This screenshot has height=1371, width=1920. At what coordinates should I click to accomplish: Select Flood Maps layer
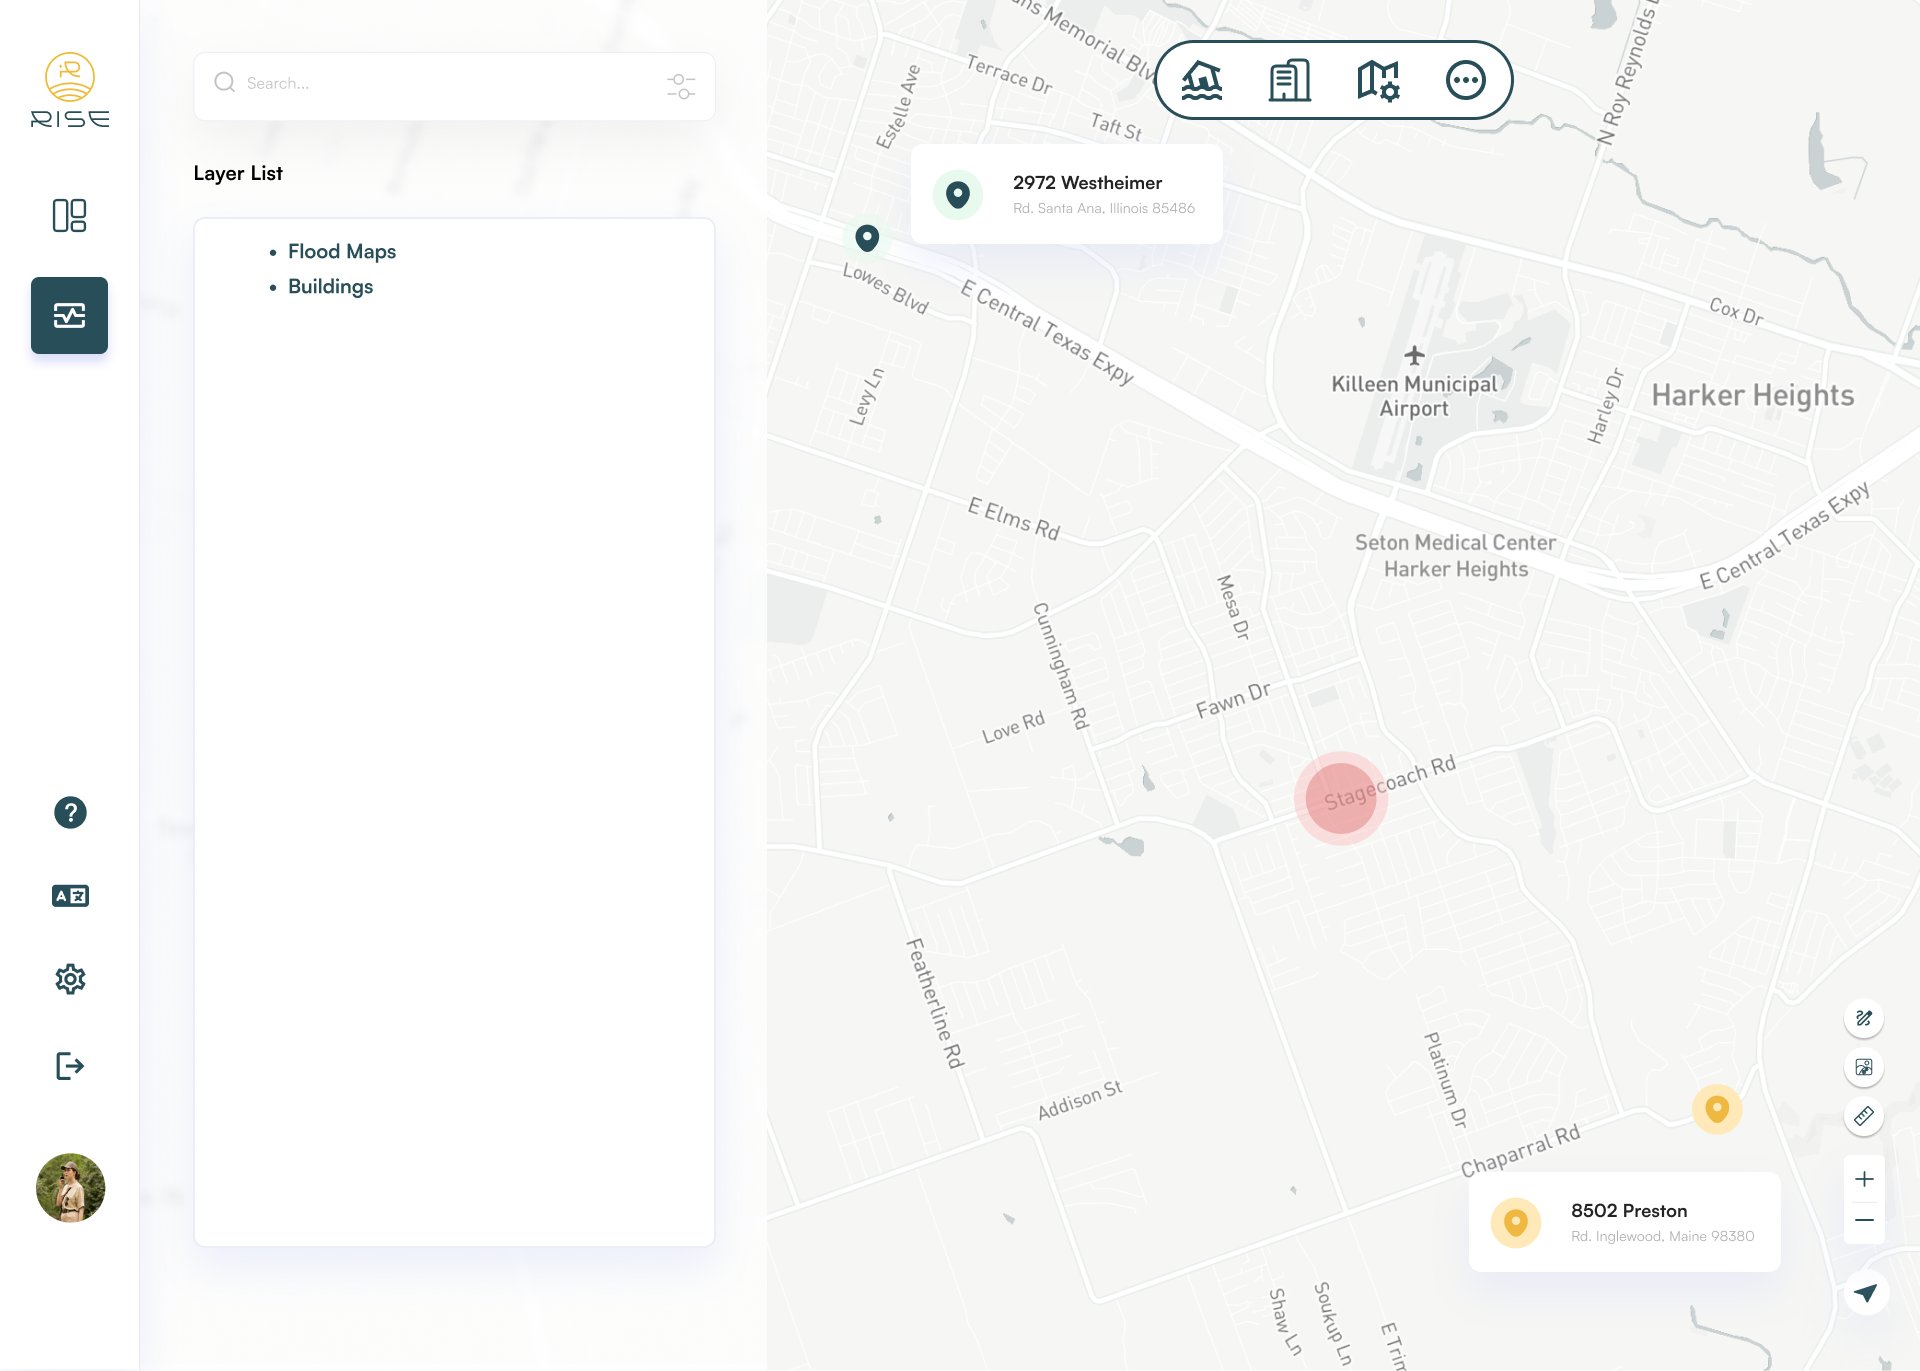coord(342,252)
